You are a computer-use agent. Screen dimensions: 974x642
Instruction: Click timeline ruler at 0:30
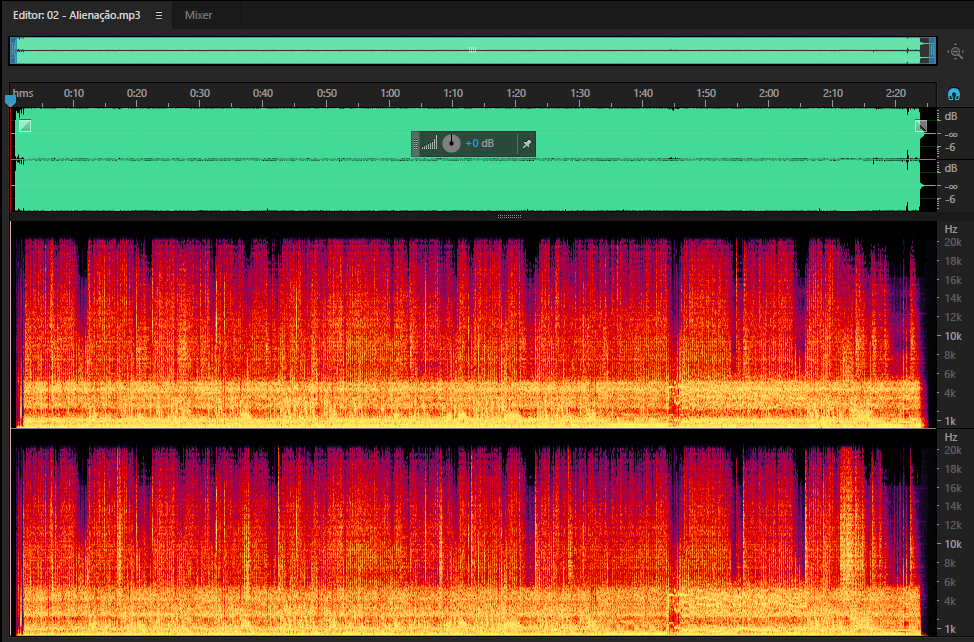200,93
